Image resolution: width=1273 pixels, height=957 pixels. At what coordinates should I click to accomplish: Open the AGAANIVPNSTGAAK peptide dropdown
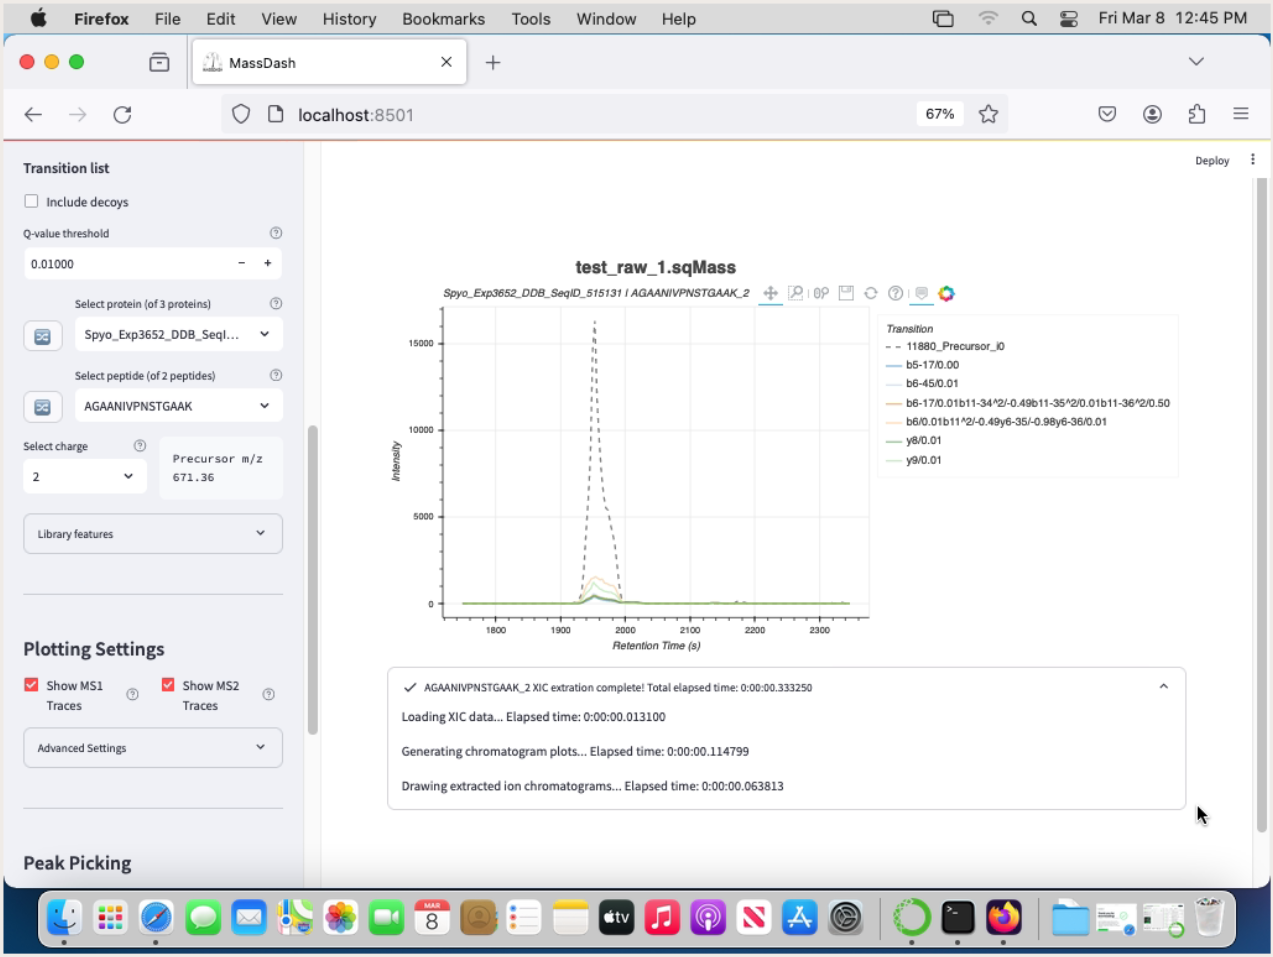click(178, 406)
